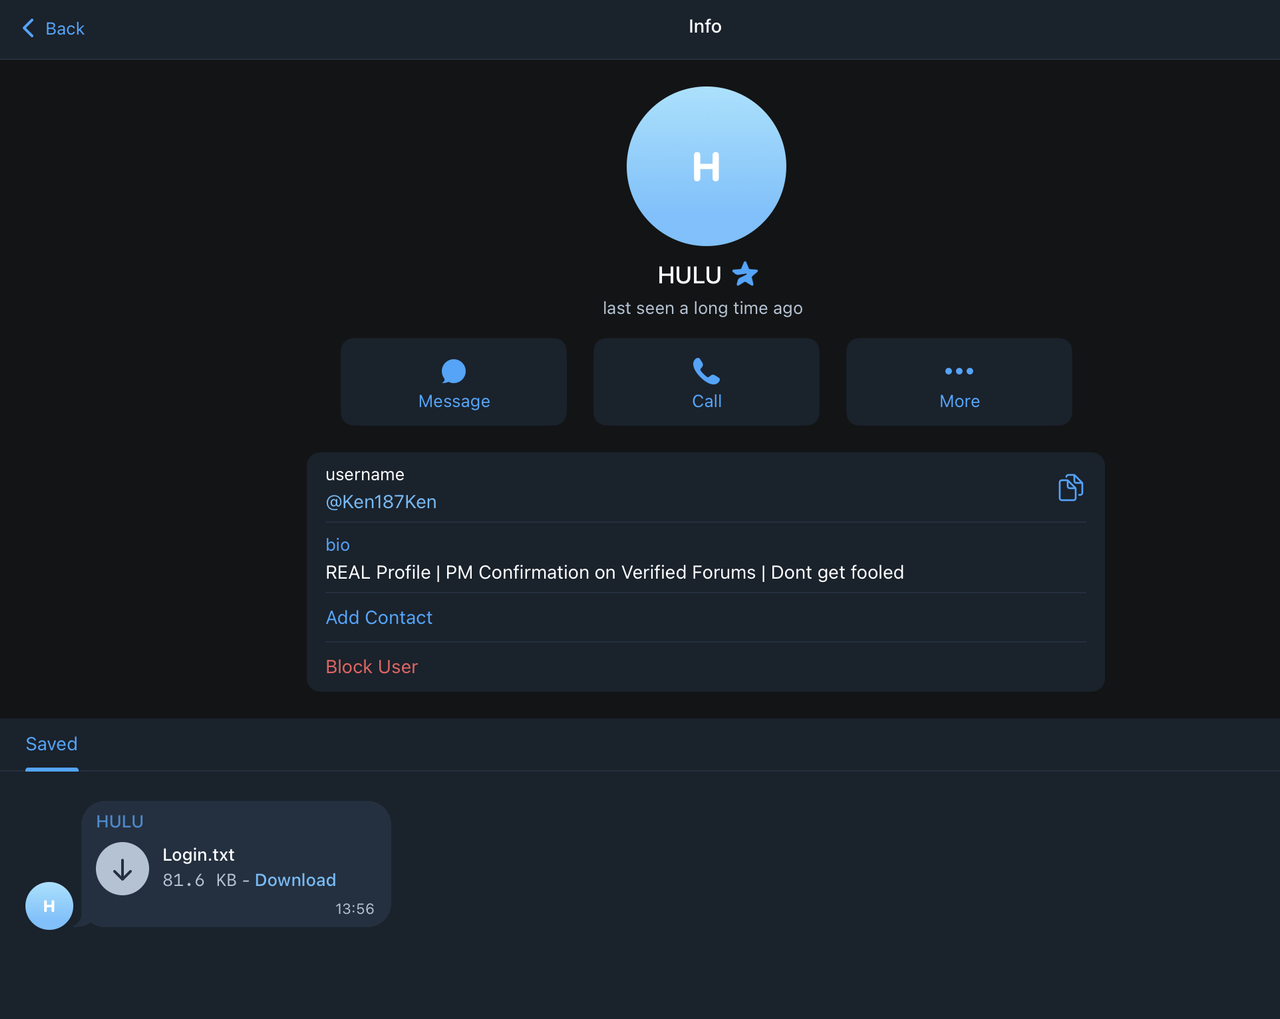This screenshot has height=1019, width=1280.
Task: Click the Login.txt file name
Action: [x=199, y=855]
